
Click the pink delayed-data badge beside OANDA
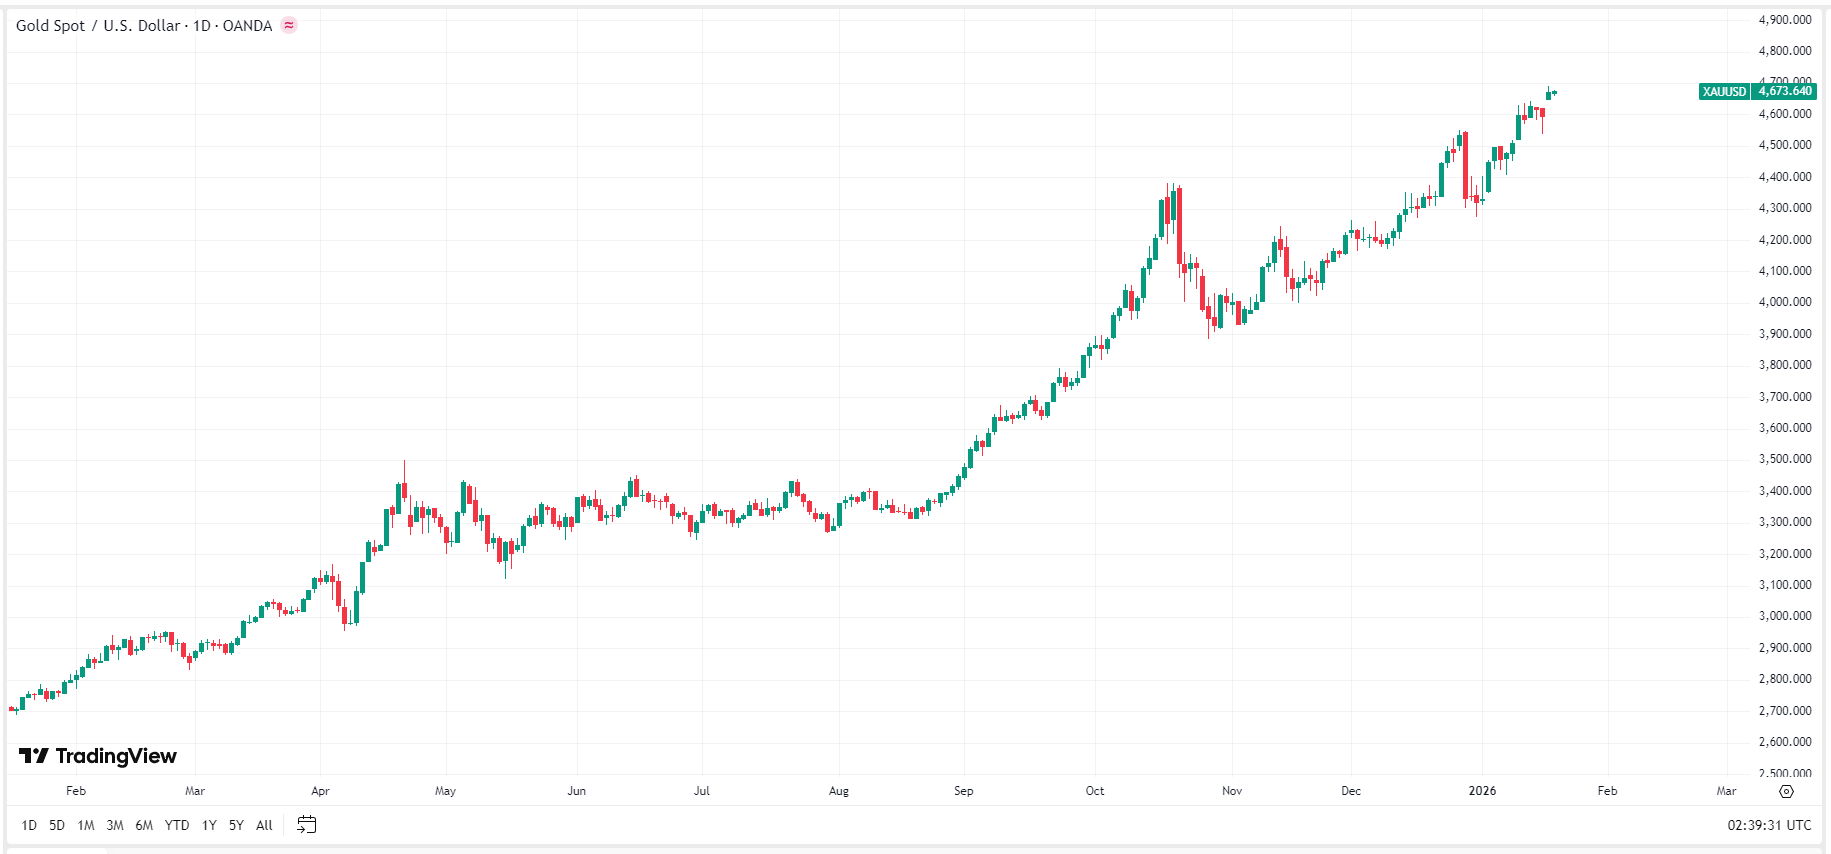click(288, 26)
